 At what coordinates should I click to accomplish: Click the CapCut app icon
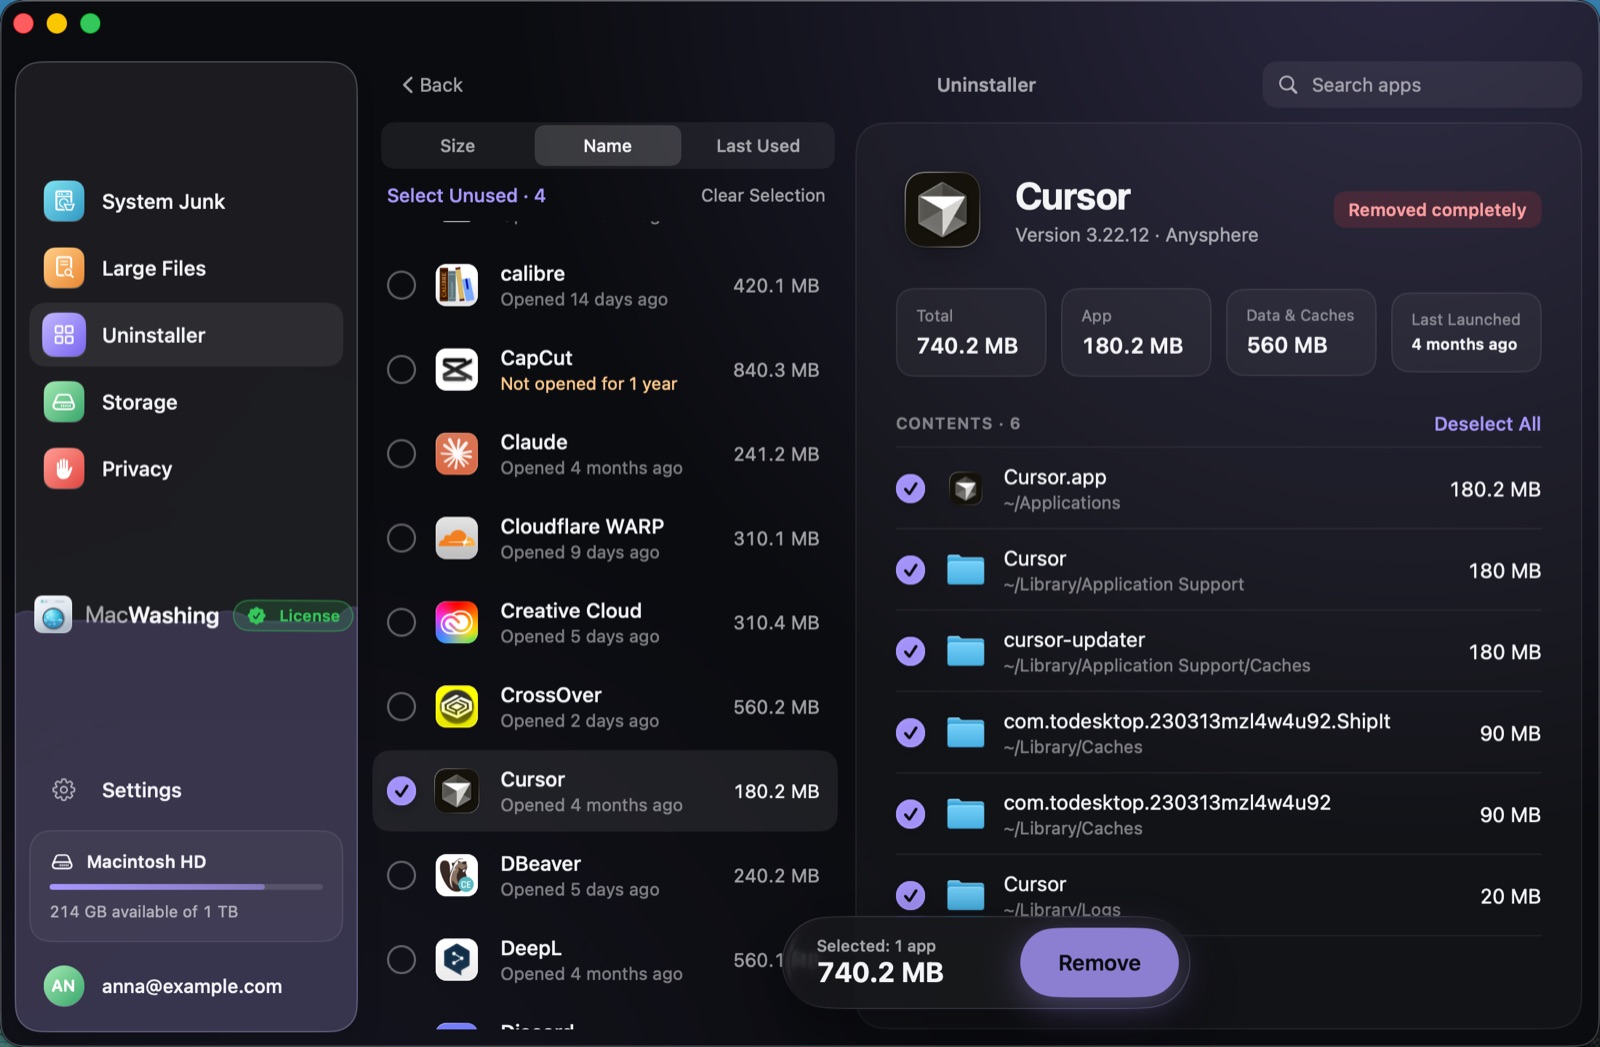click(457, 370)
